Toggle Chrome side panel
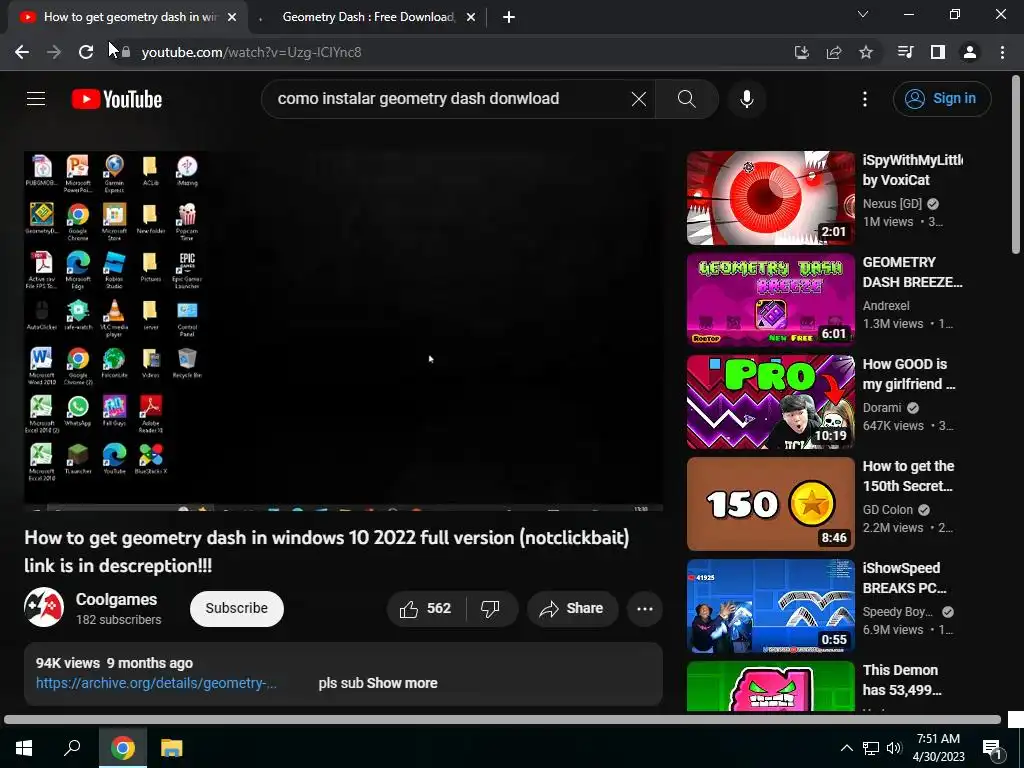The width and height of the screenshot is (1024, 768). click(938, 52)
